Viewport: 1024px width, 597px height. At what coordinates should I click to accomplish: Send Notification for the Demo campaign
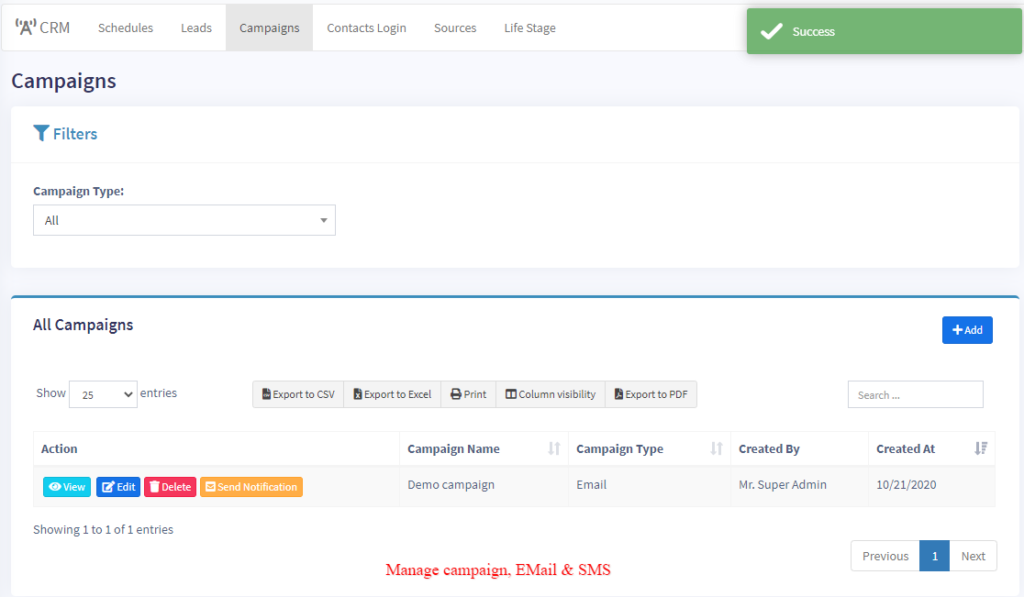(251, 487)
